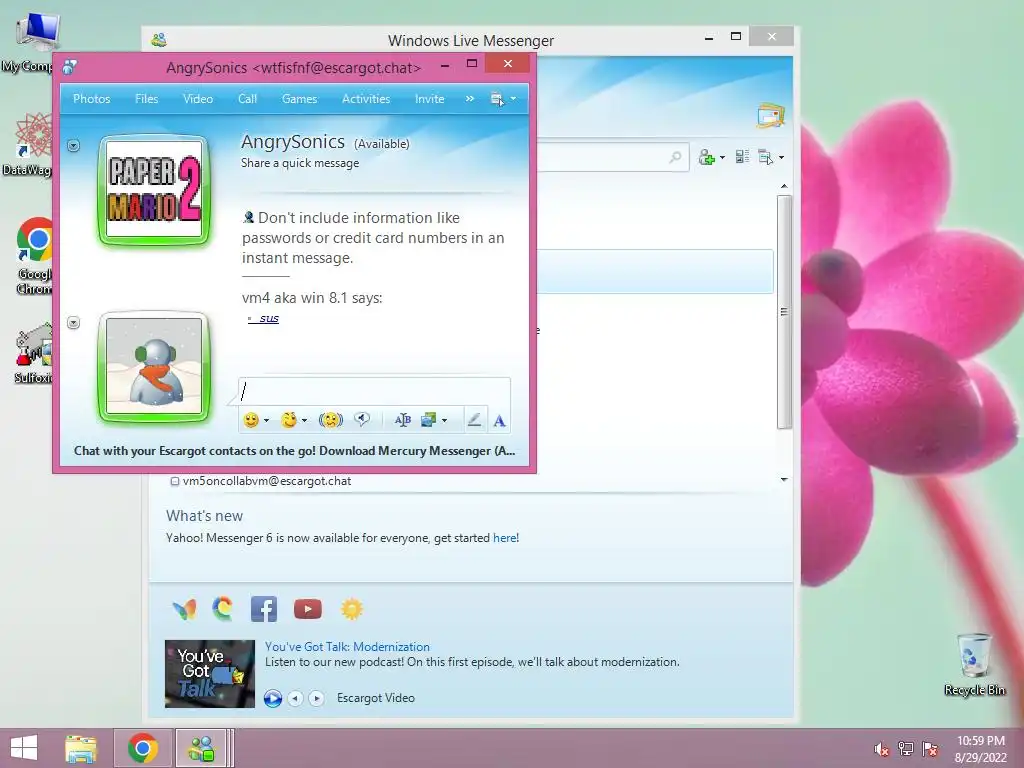Screen dimensions: 1024x768
Task: Click the Video menu item
Action: (x=198, y=99)
